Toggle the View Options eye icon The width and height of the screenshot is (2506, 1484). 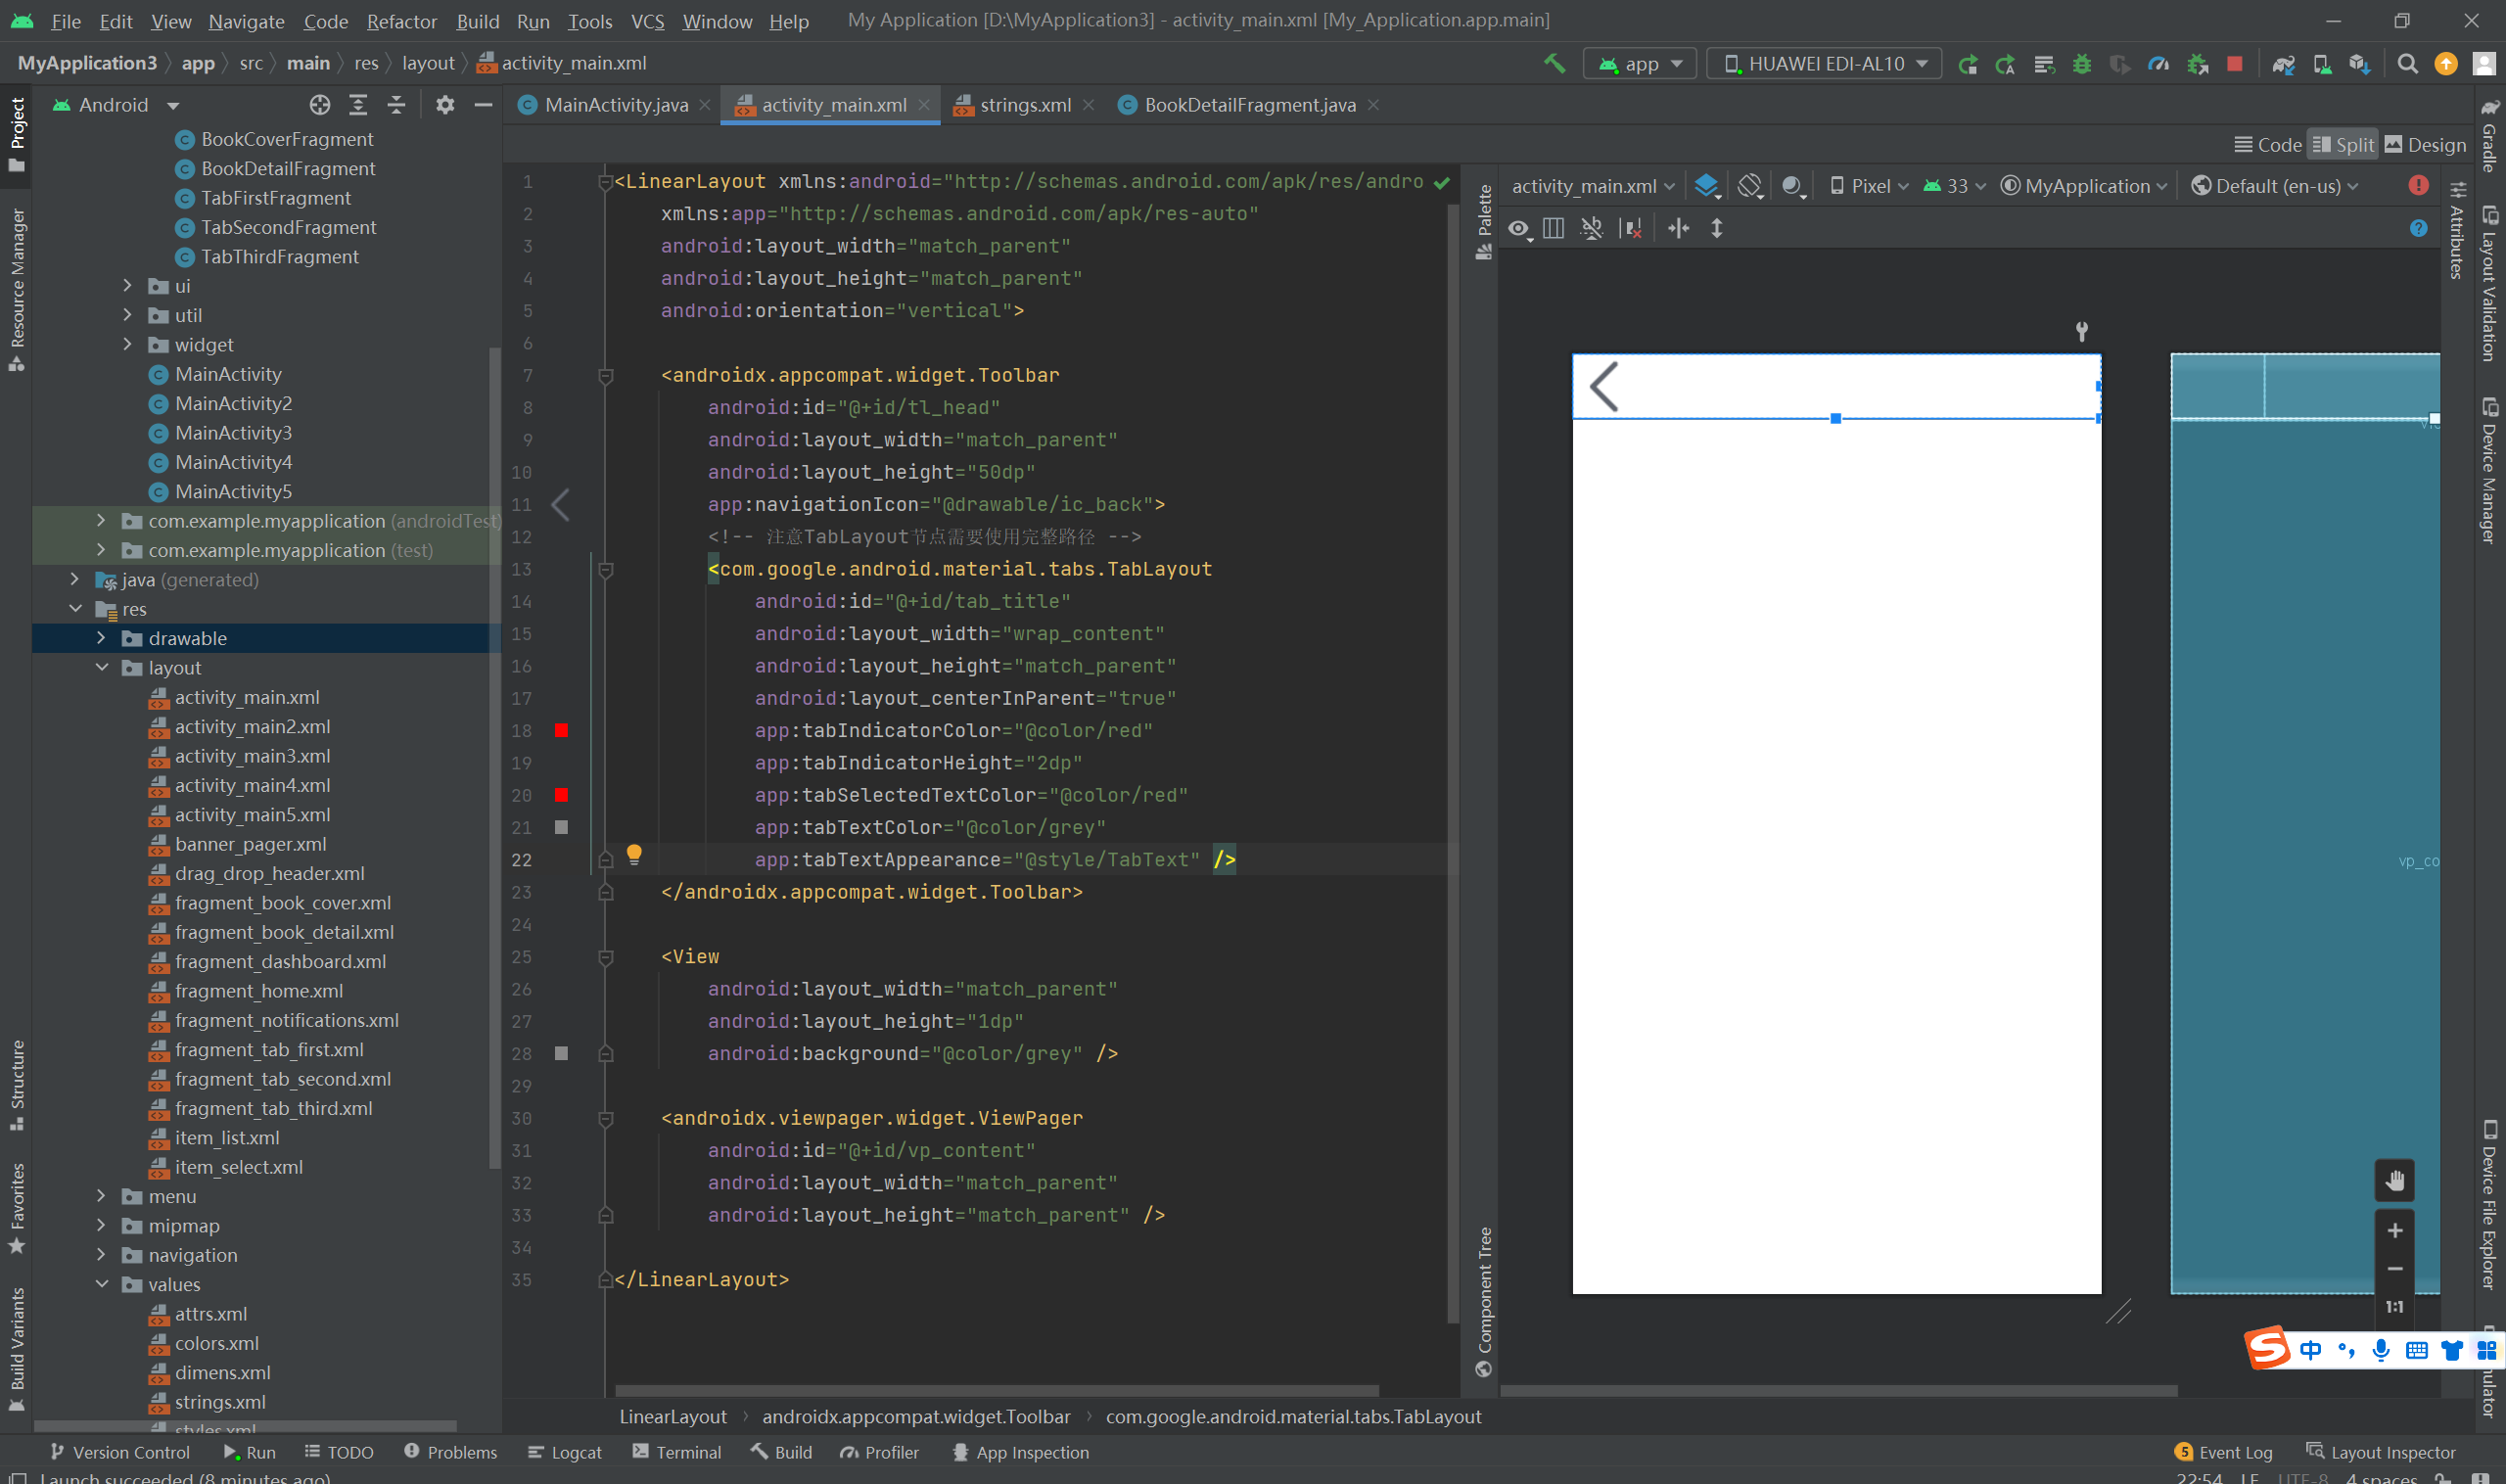(1518, 229)
